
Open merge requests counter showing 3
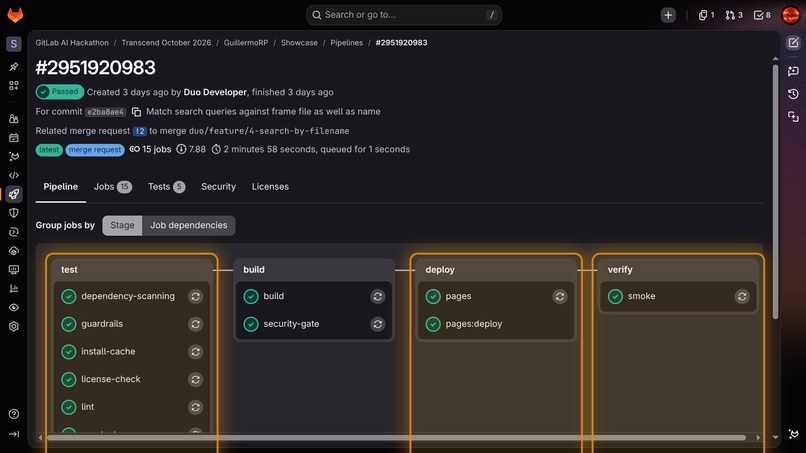pyautogui.click(x=734, y=15)
